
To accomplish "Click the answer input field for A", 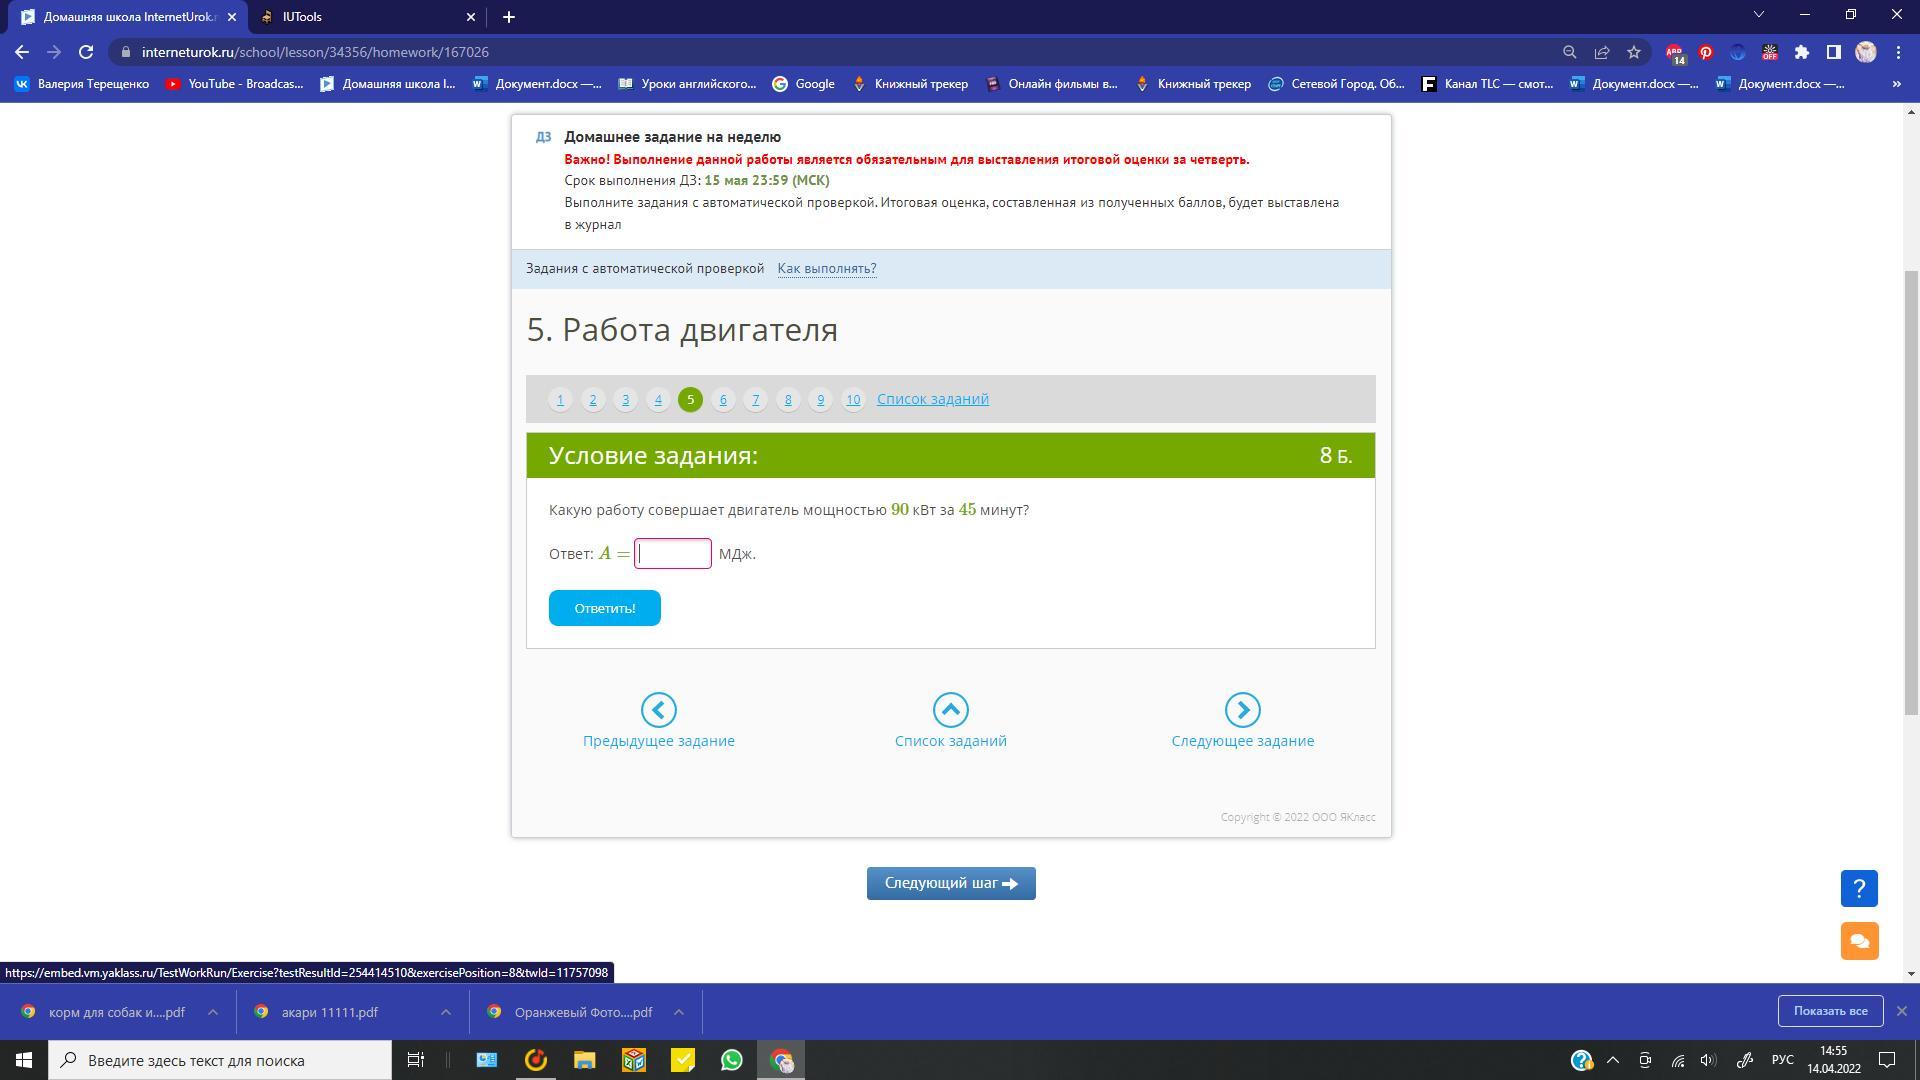I will [673, 554].
